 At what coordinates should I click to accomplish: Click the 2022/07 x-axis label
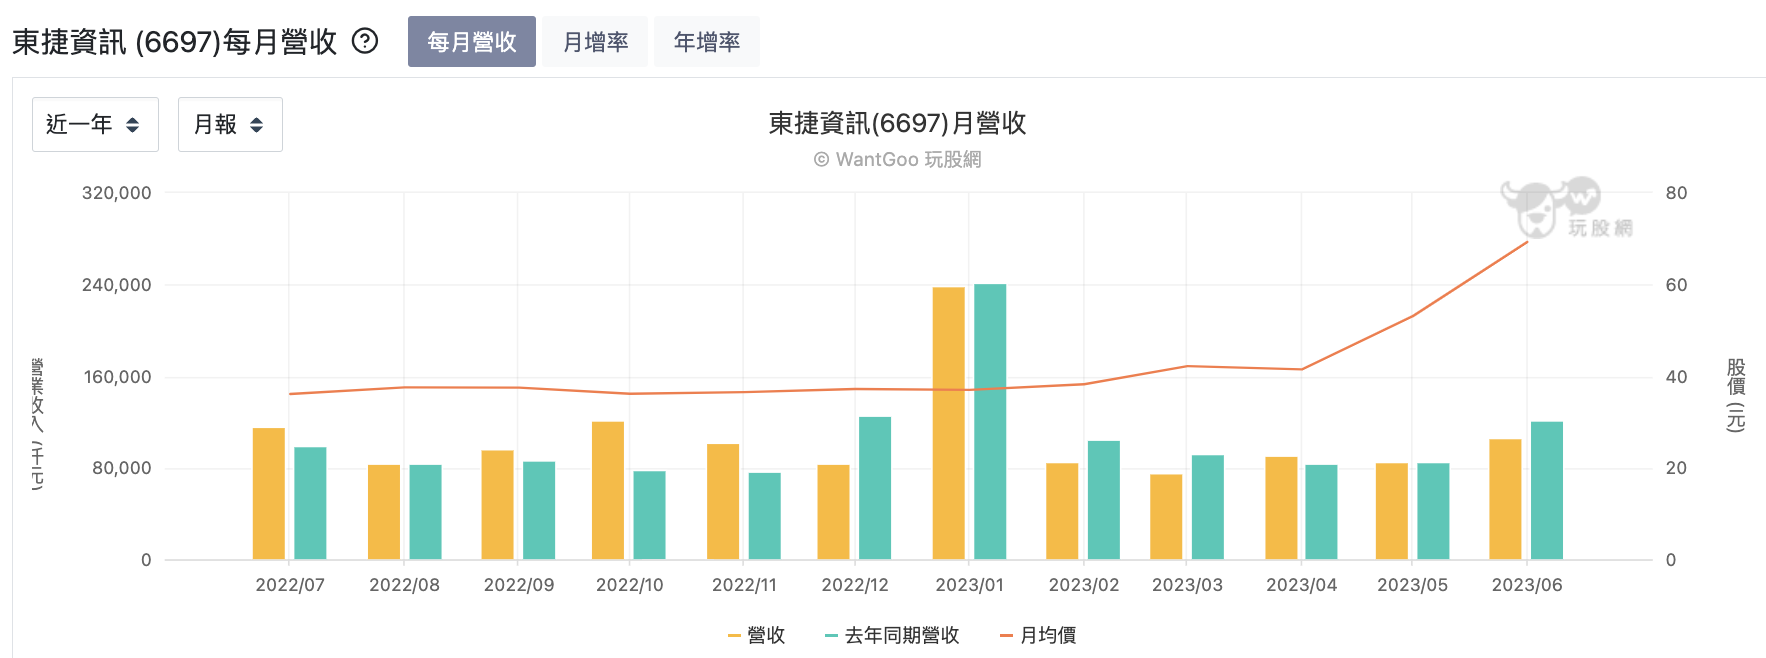tap(290, 585)
